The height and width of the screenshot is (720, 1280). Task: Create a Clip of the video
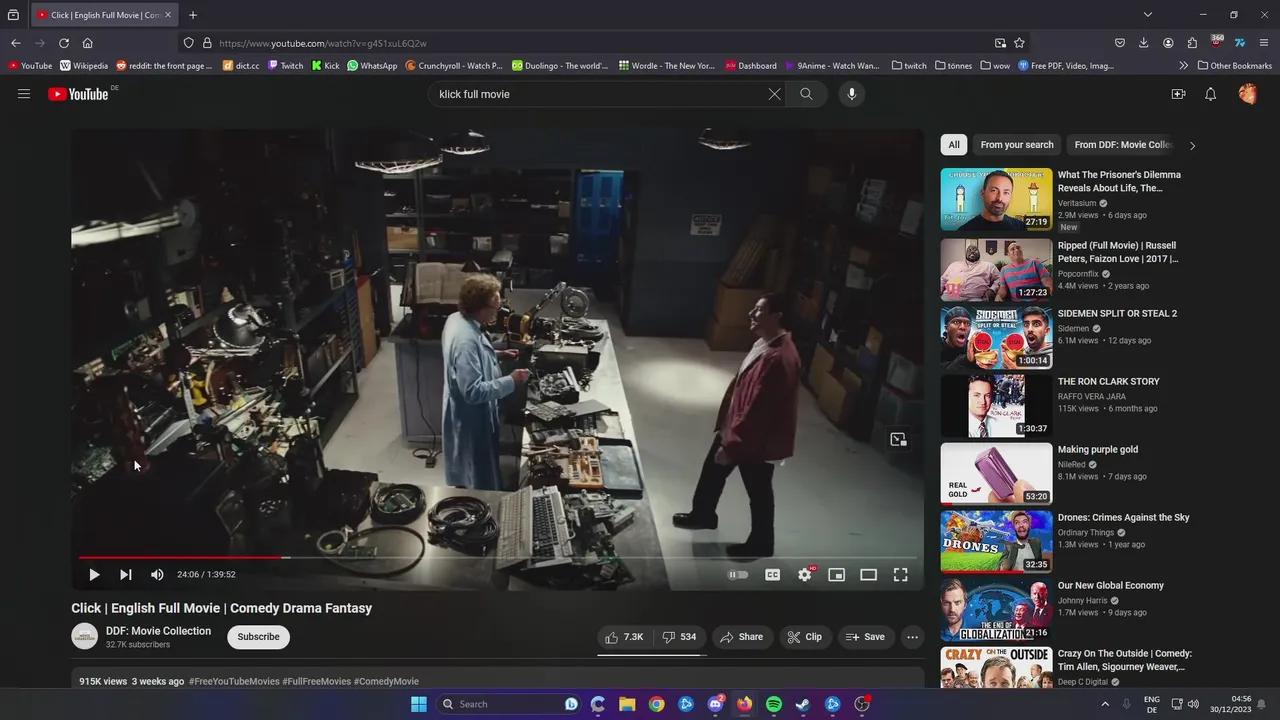pos(804,637)
